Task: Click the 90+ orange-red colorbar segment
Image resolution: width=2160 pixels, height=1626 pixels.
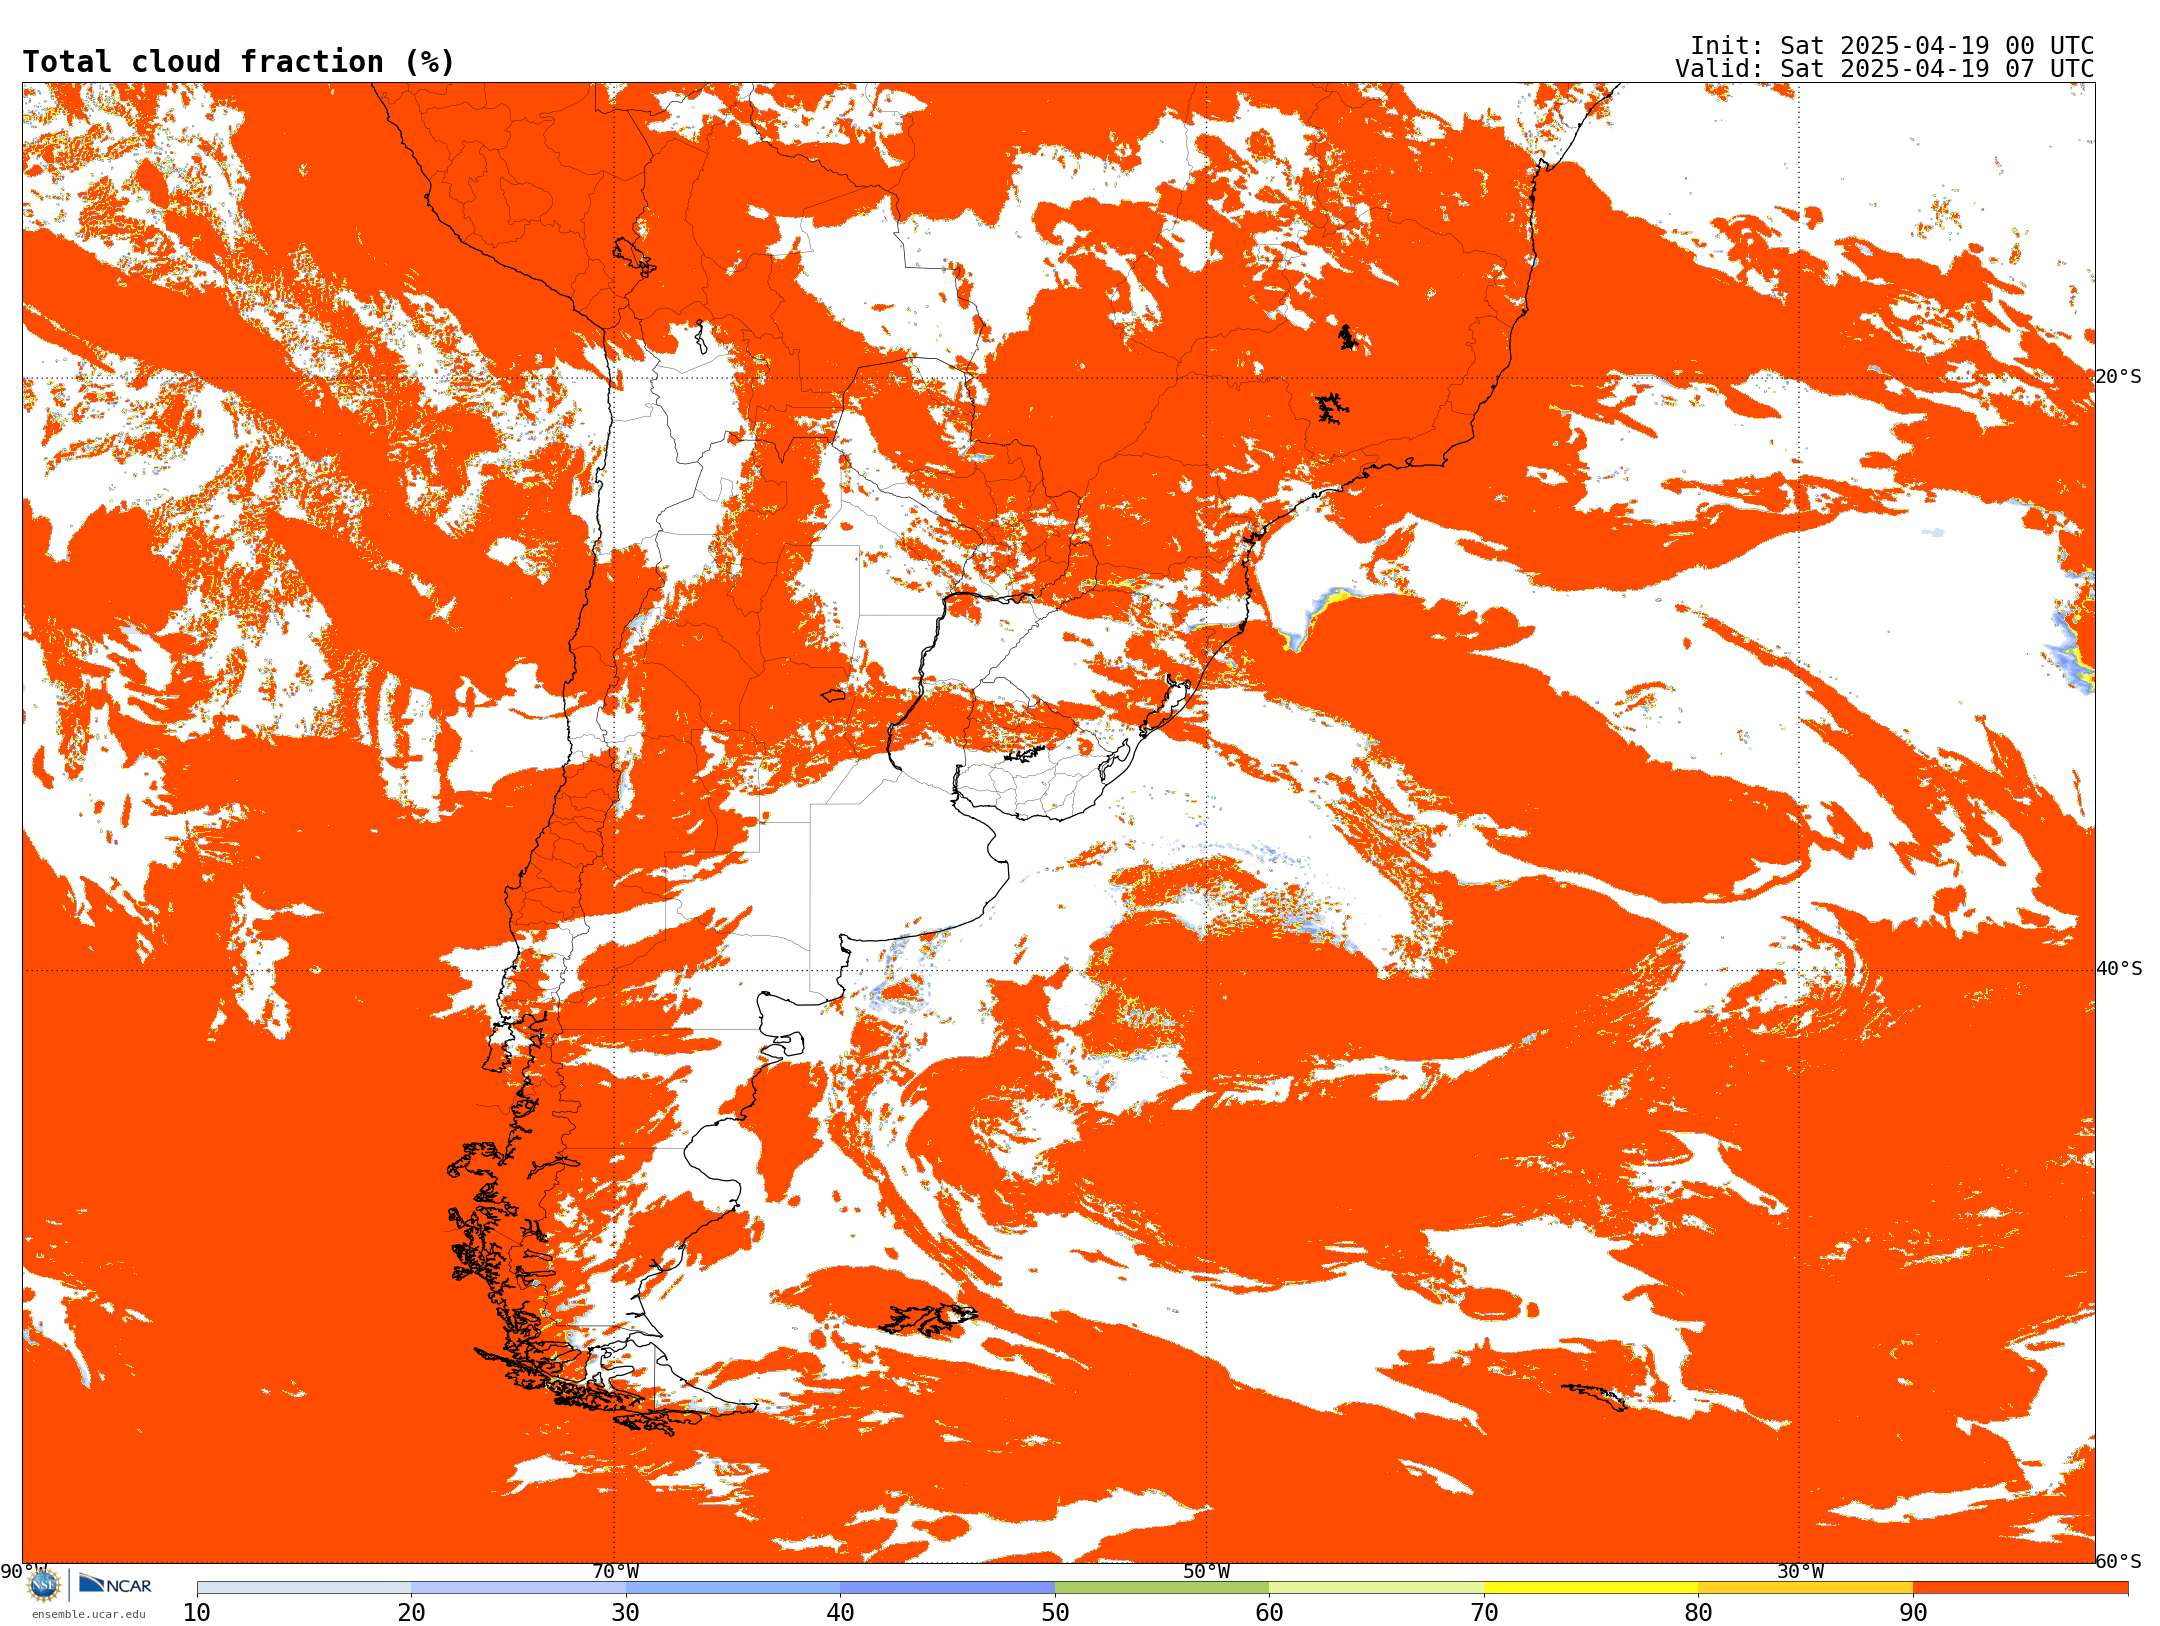Action: point(2020,1588)
